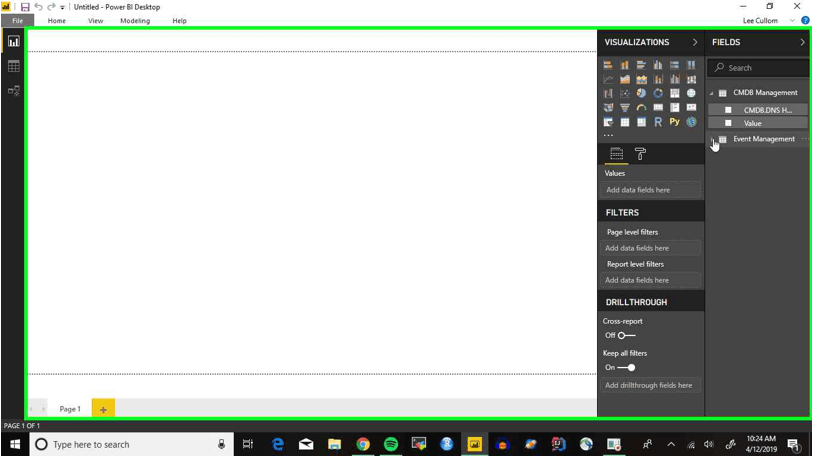Check the Value field checkbox
The width and height of the screenshot is (813, 456).
728,123
